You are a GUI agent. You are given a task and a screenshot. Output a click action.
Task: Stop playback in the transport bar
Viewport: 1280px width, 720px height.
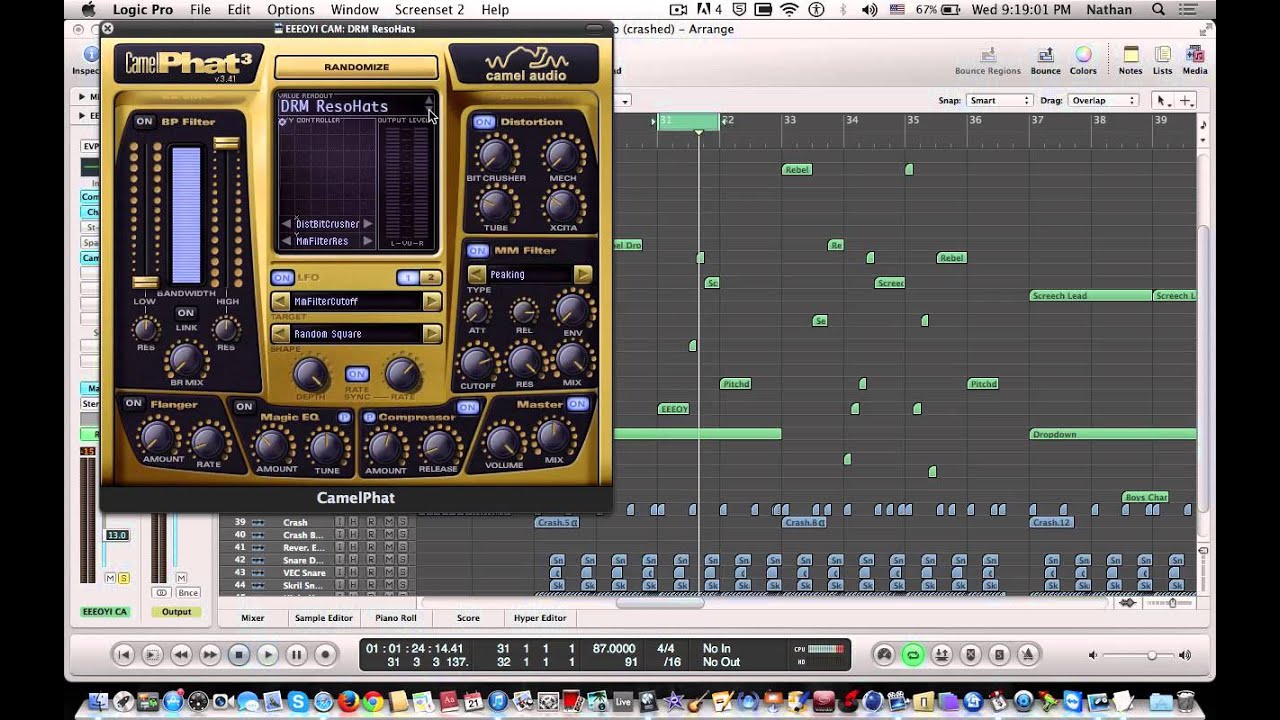(x=239, y=655)
